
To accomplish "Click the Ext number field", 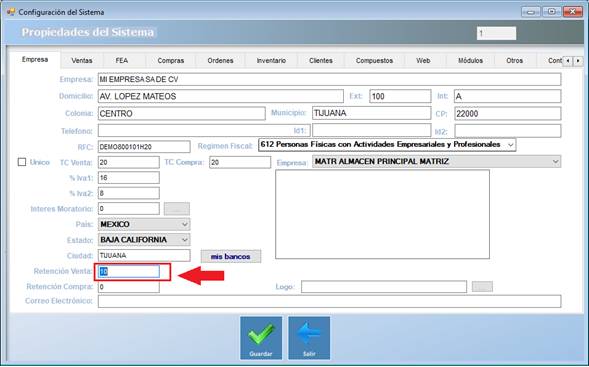I will (x=400, y=96).
